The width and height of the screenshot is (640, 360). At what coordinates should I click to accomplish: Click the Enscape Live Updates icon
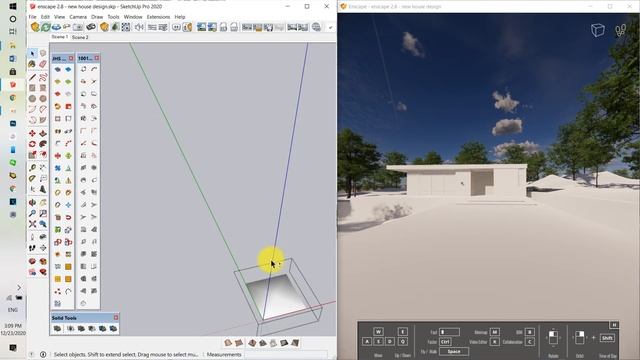[46, 27]
